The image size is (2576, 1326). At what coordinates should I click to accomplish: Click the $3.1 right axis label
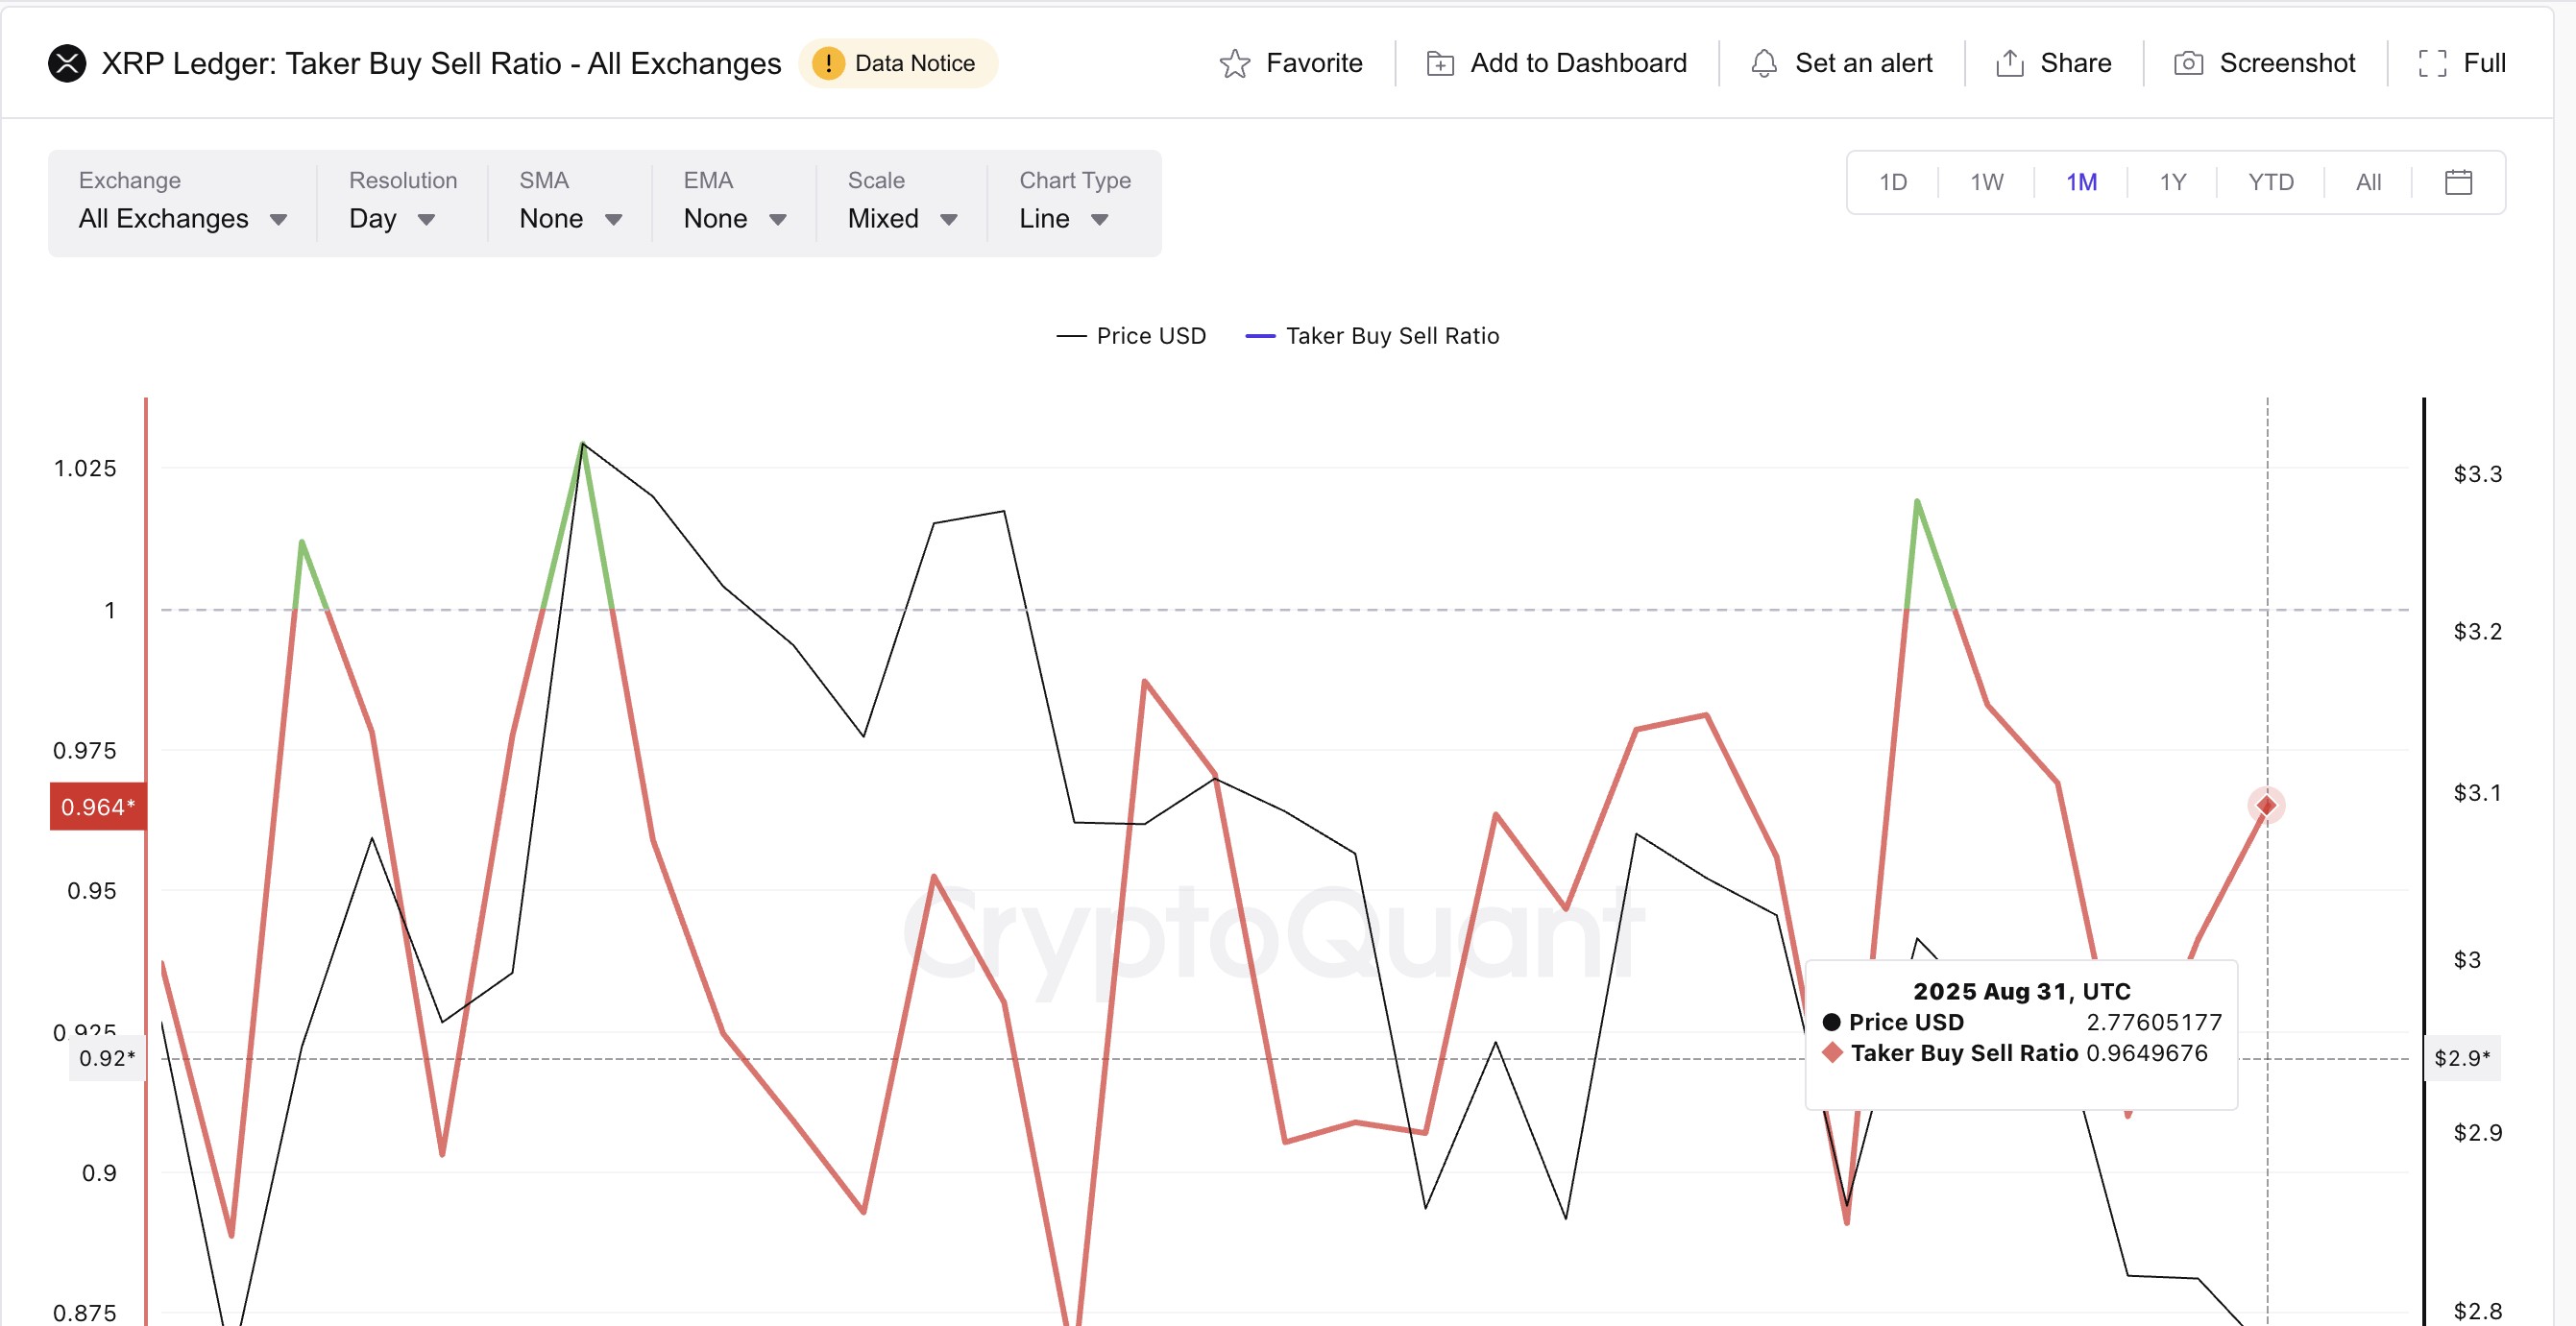point(2477,793)
